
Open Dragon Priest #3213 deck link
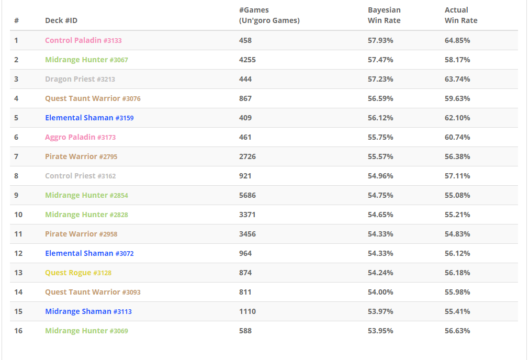[80, 79]
